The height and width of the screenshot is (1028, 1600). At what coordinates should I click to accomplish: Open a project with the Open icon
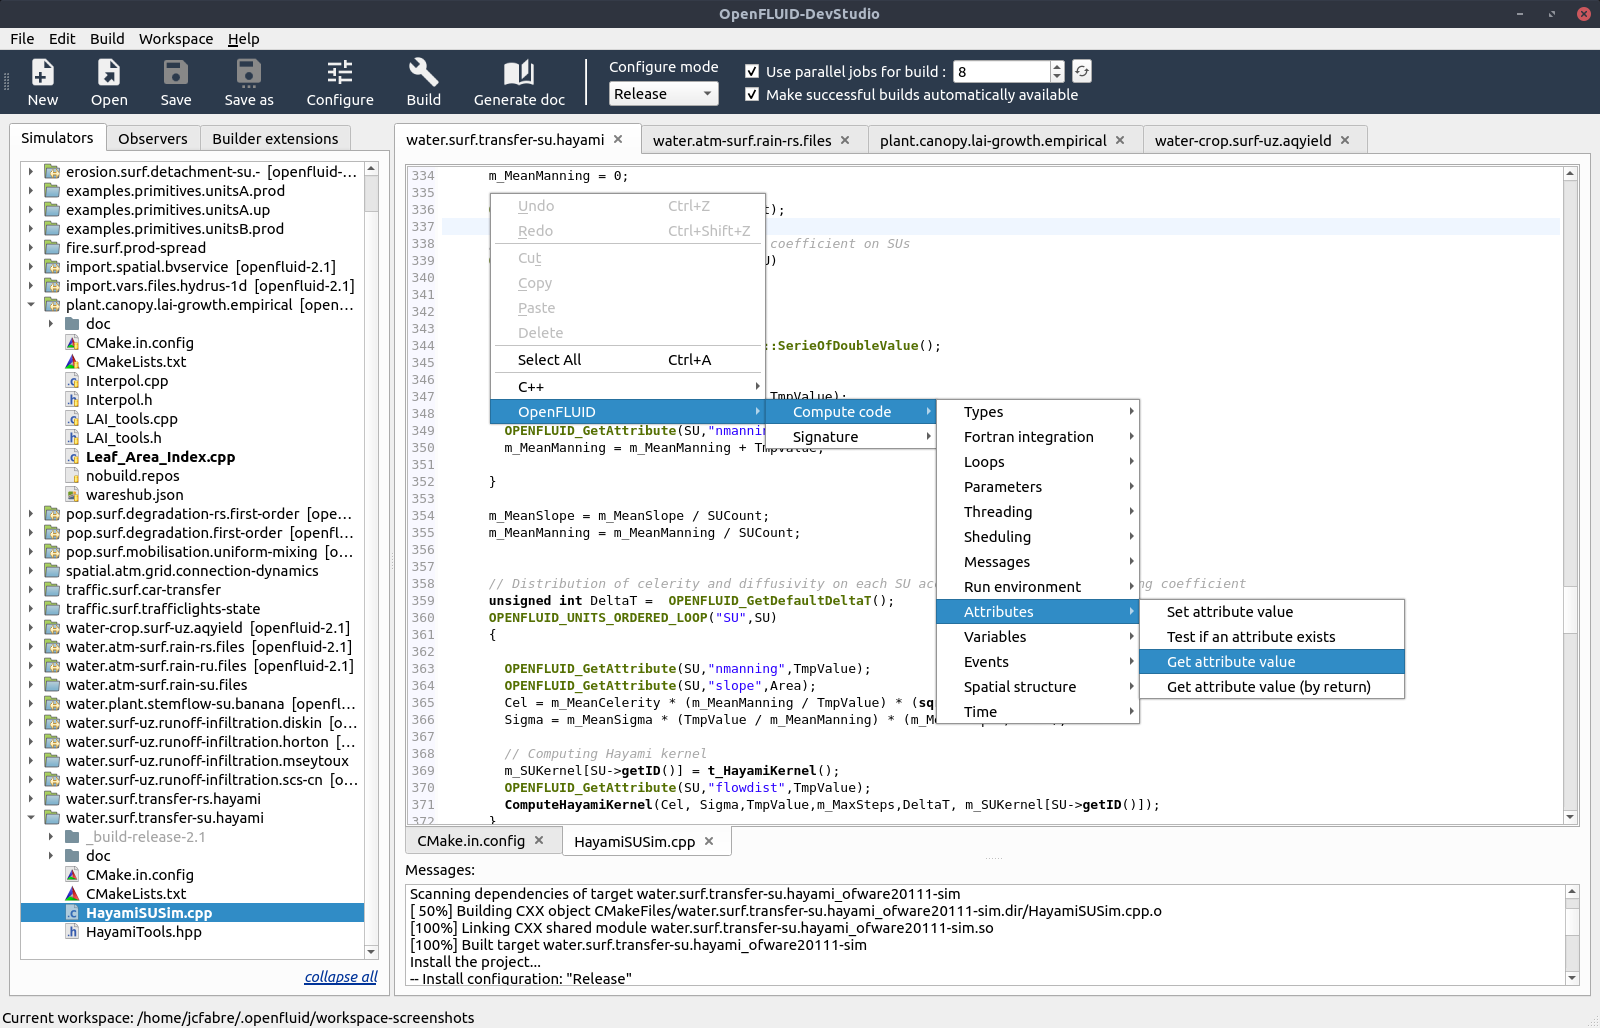point(109,82)
